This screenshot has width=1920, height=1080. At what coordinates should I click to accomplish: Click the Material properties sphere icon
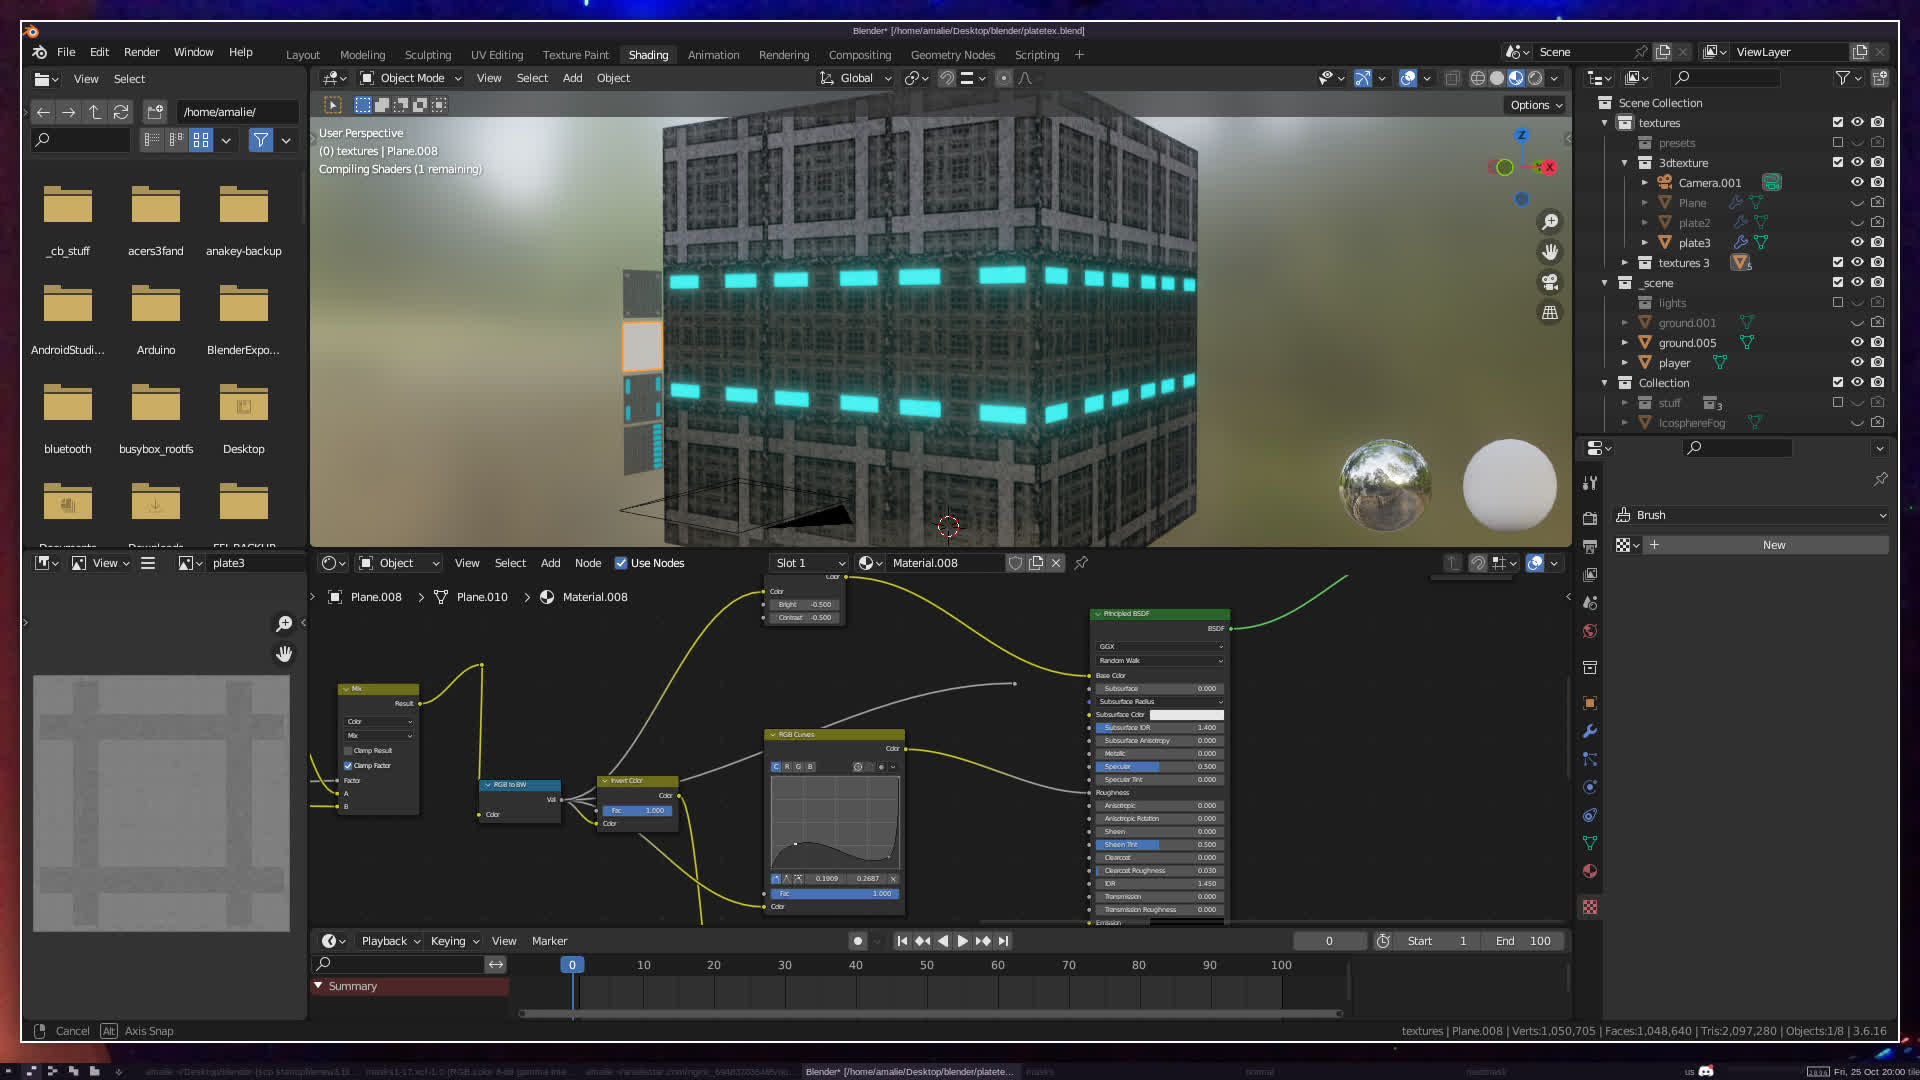[1590, 871]
